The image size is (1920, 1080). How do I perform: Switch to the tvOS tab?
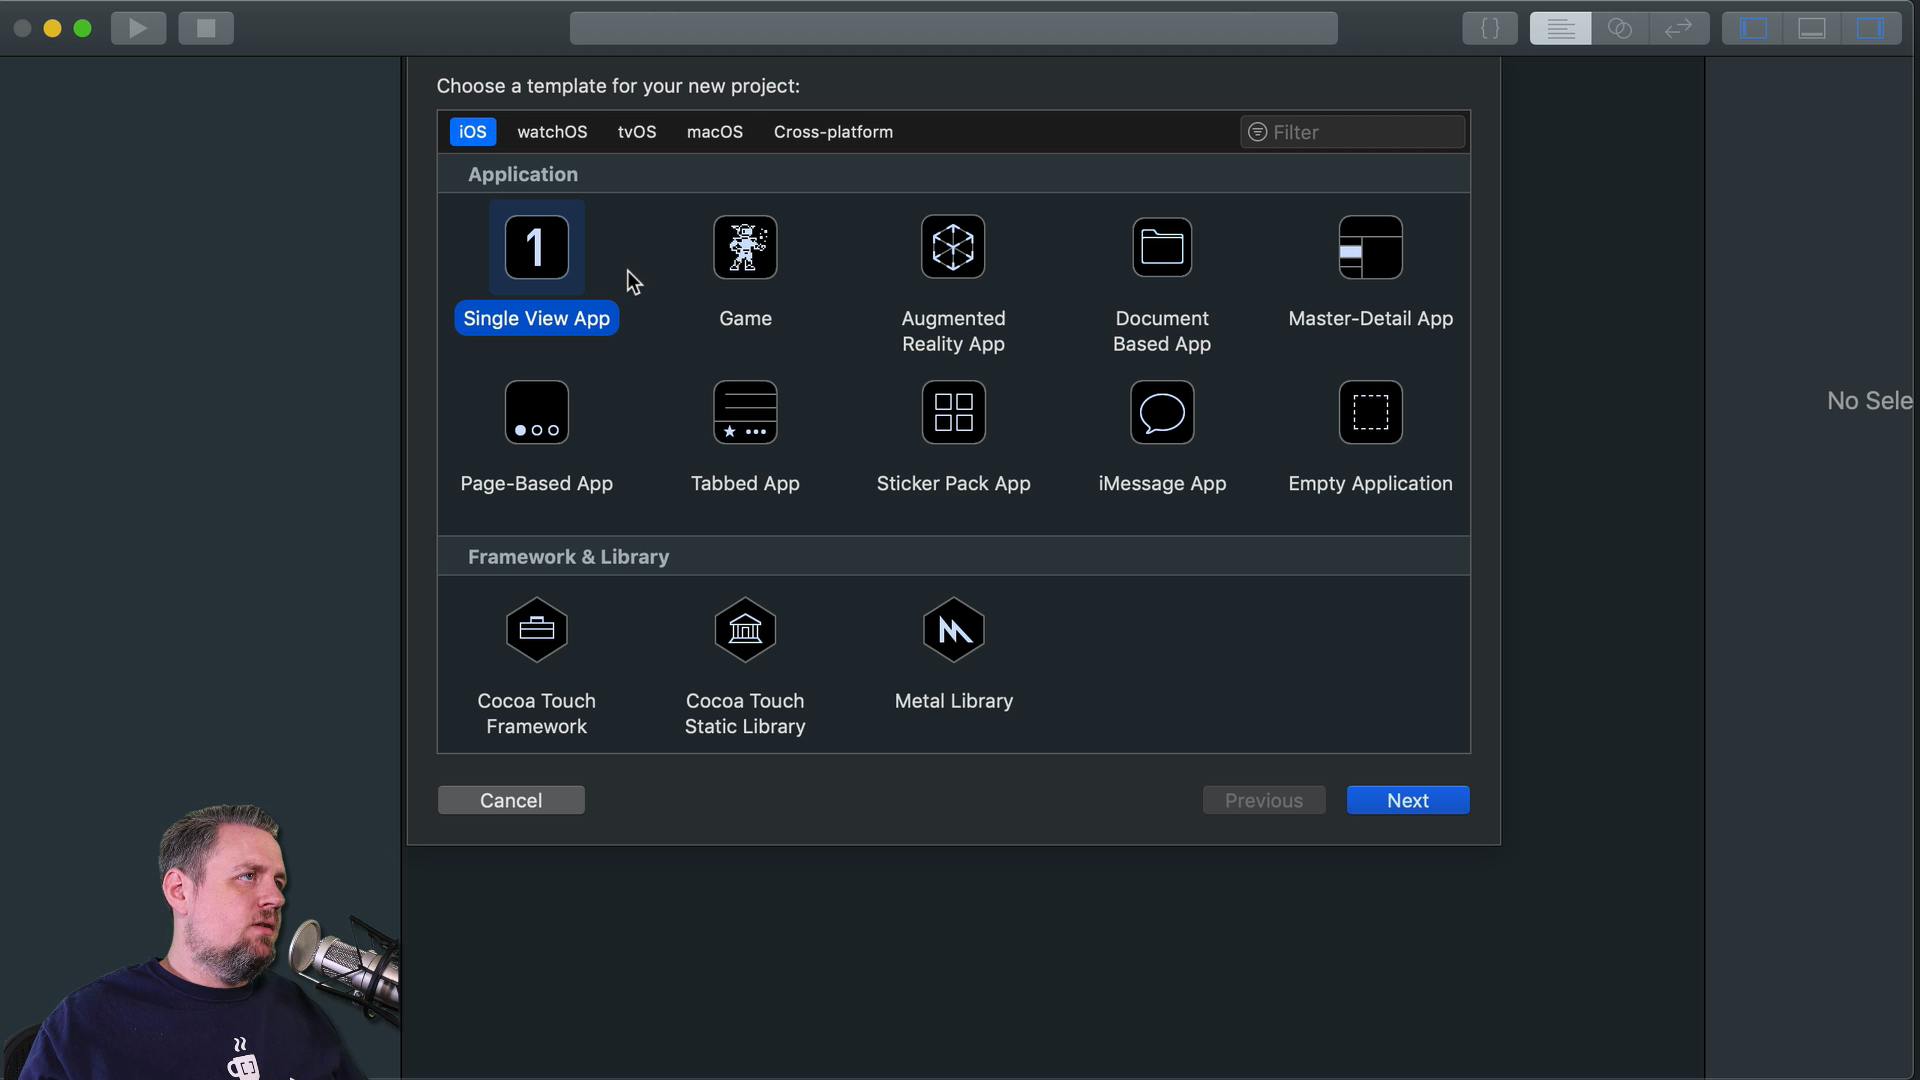(637, 132)
